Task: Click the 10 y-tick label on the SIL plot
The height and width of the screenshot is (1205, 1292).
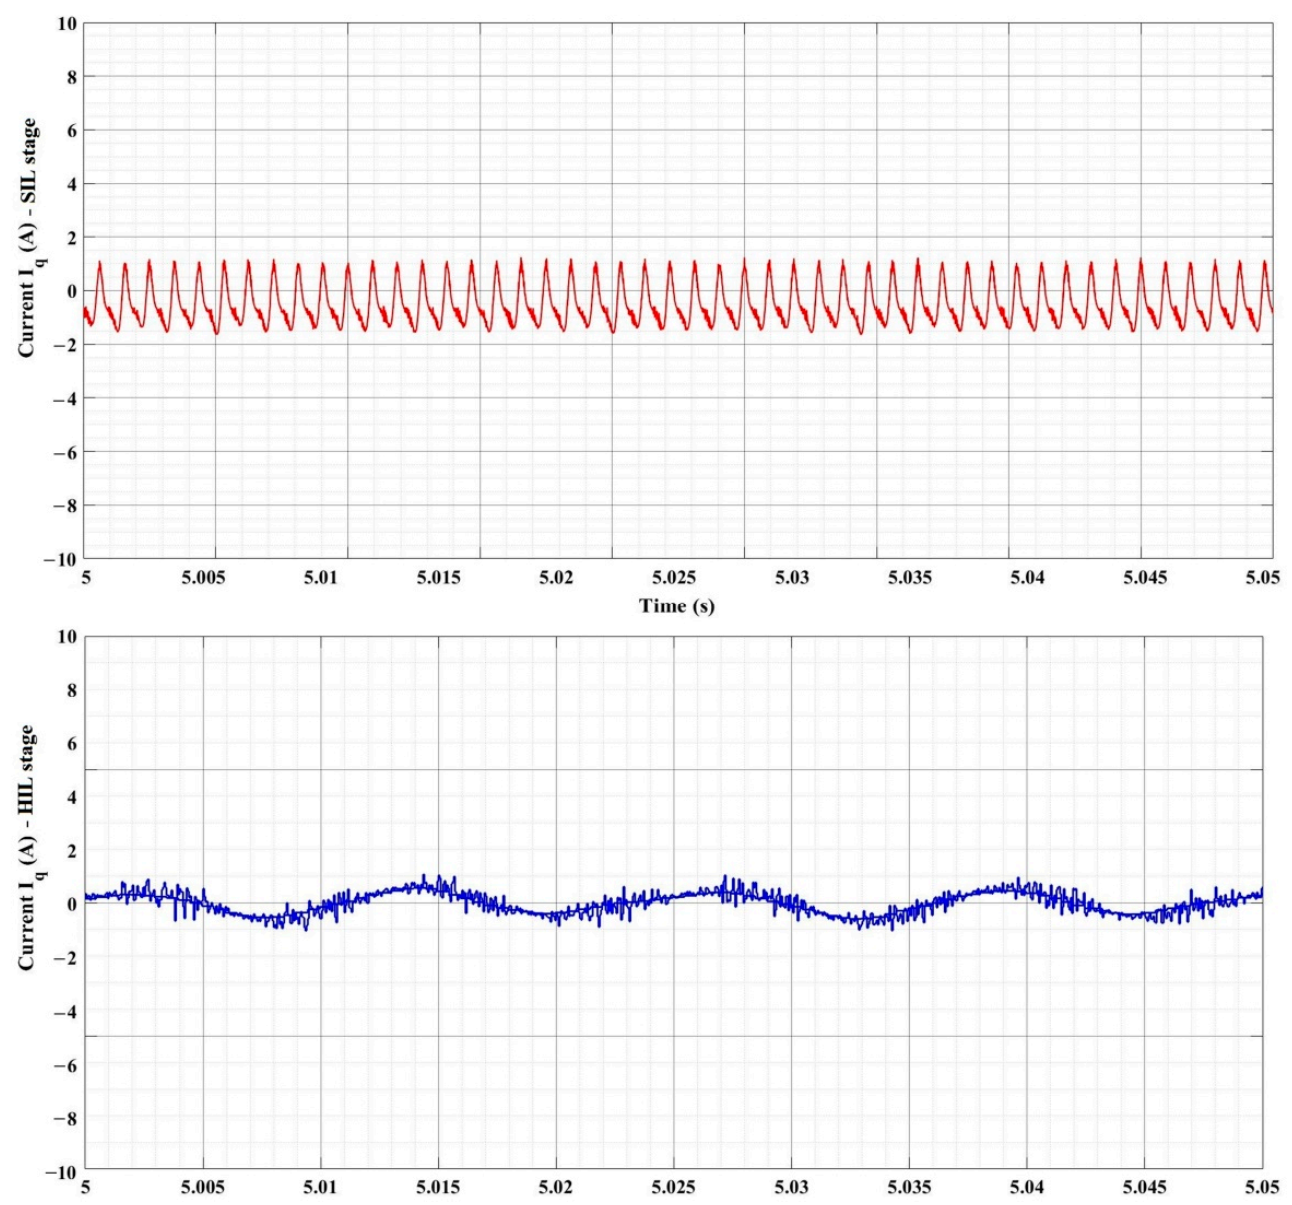Action: coord(65,23)
